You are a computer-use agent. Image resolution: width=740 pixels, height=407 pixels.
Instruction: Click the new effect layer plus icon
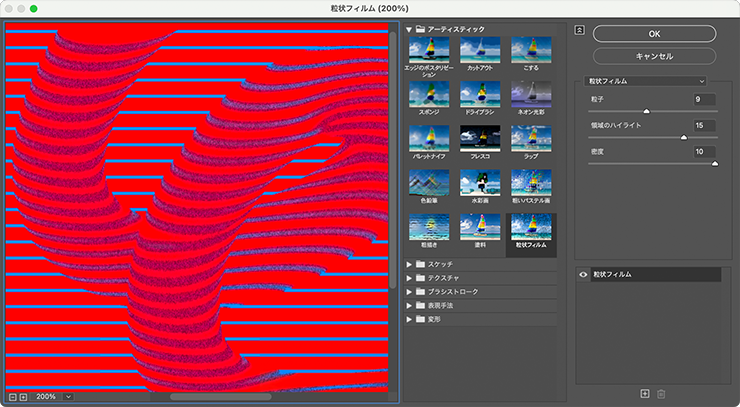[x=644, y=395]
